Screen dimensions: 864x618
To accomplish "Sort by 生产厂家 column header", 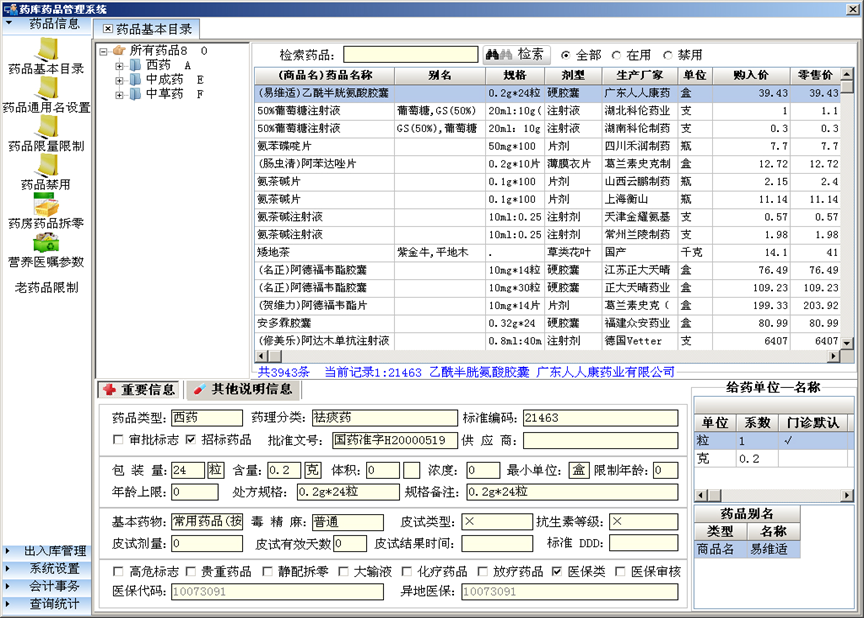I will (x=639, y=75).
